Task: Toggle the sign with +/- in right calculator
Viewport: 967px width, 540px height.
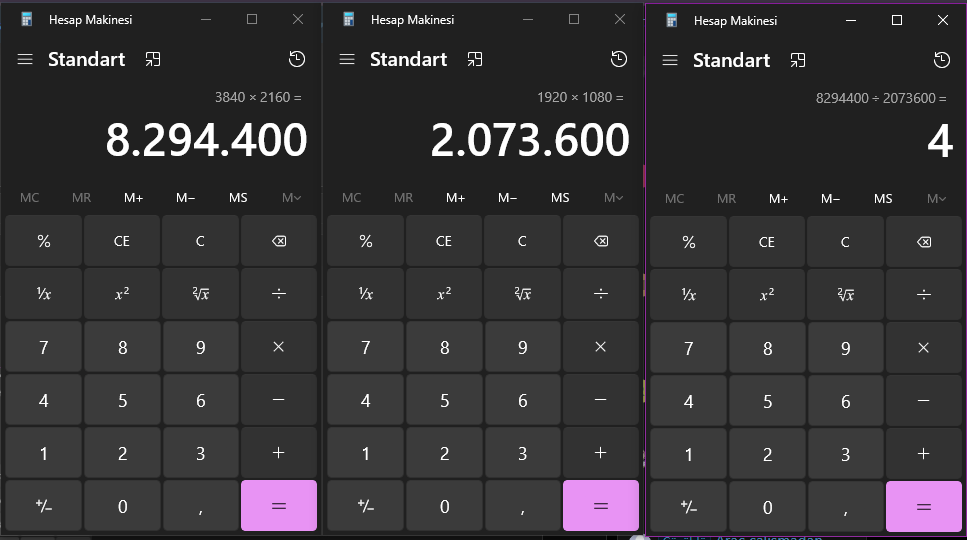Action: tap(688, 507)
